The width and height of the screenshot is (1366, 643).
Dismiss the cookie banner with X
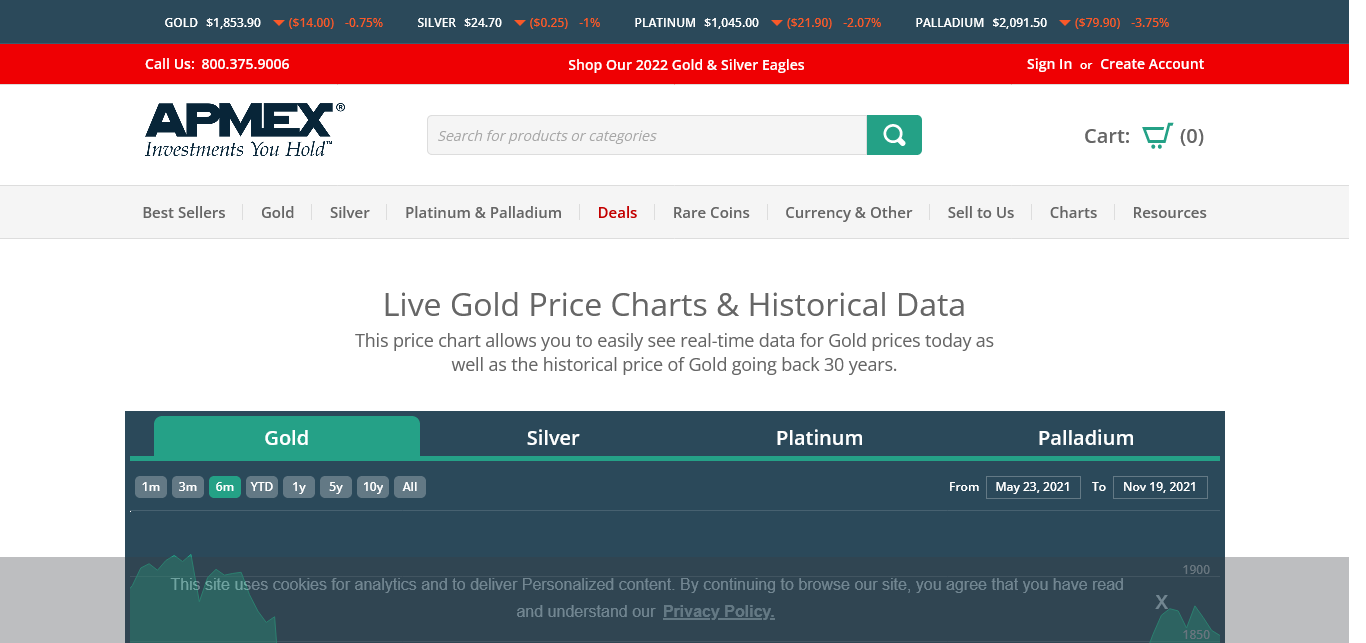tap(1161, 602)
